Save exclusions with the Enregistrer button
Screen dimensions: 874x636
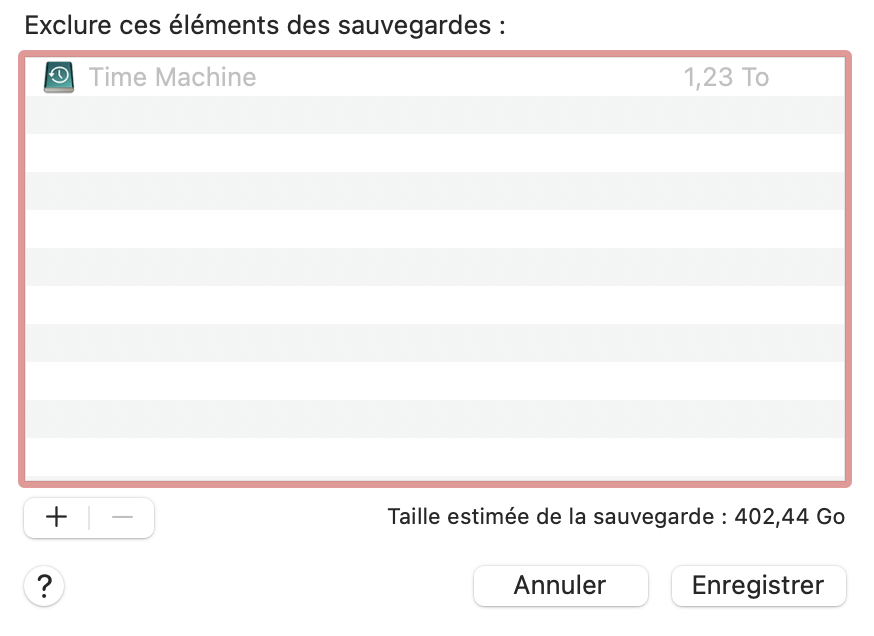pyautogui.click(x=758, y=585)
